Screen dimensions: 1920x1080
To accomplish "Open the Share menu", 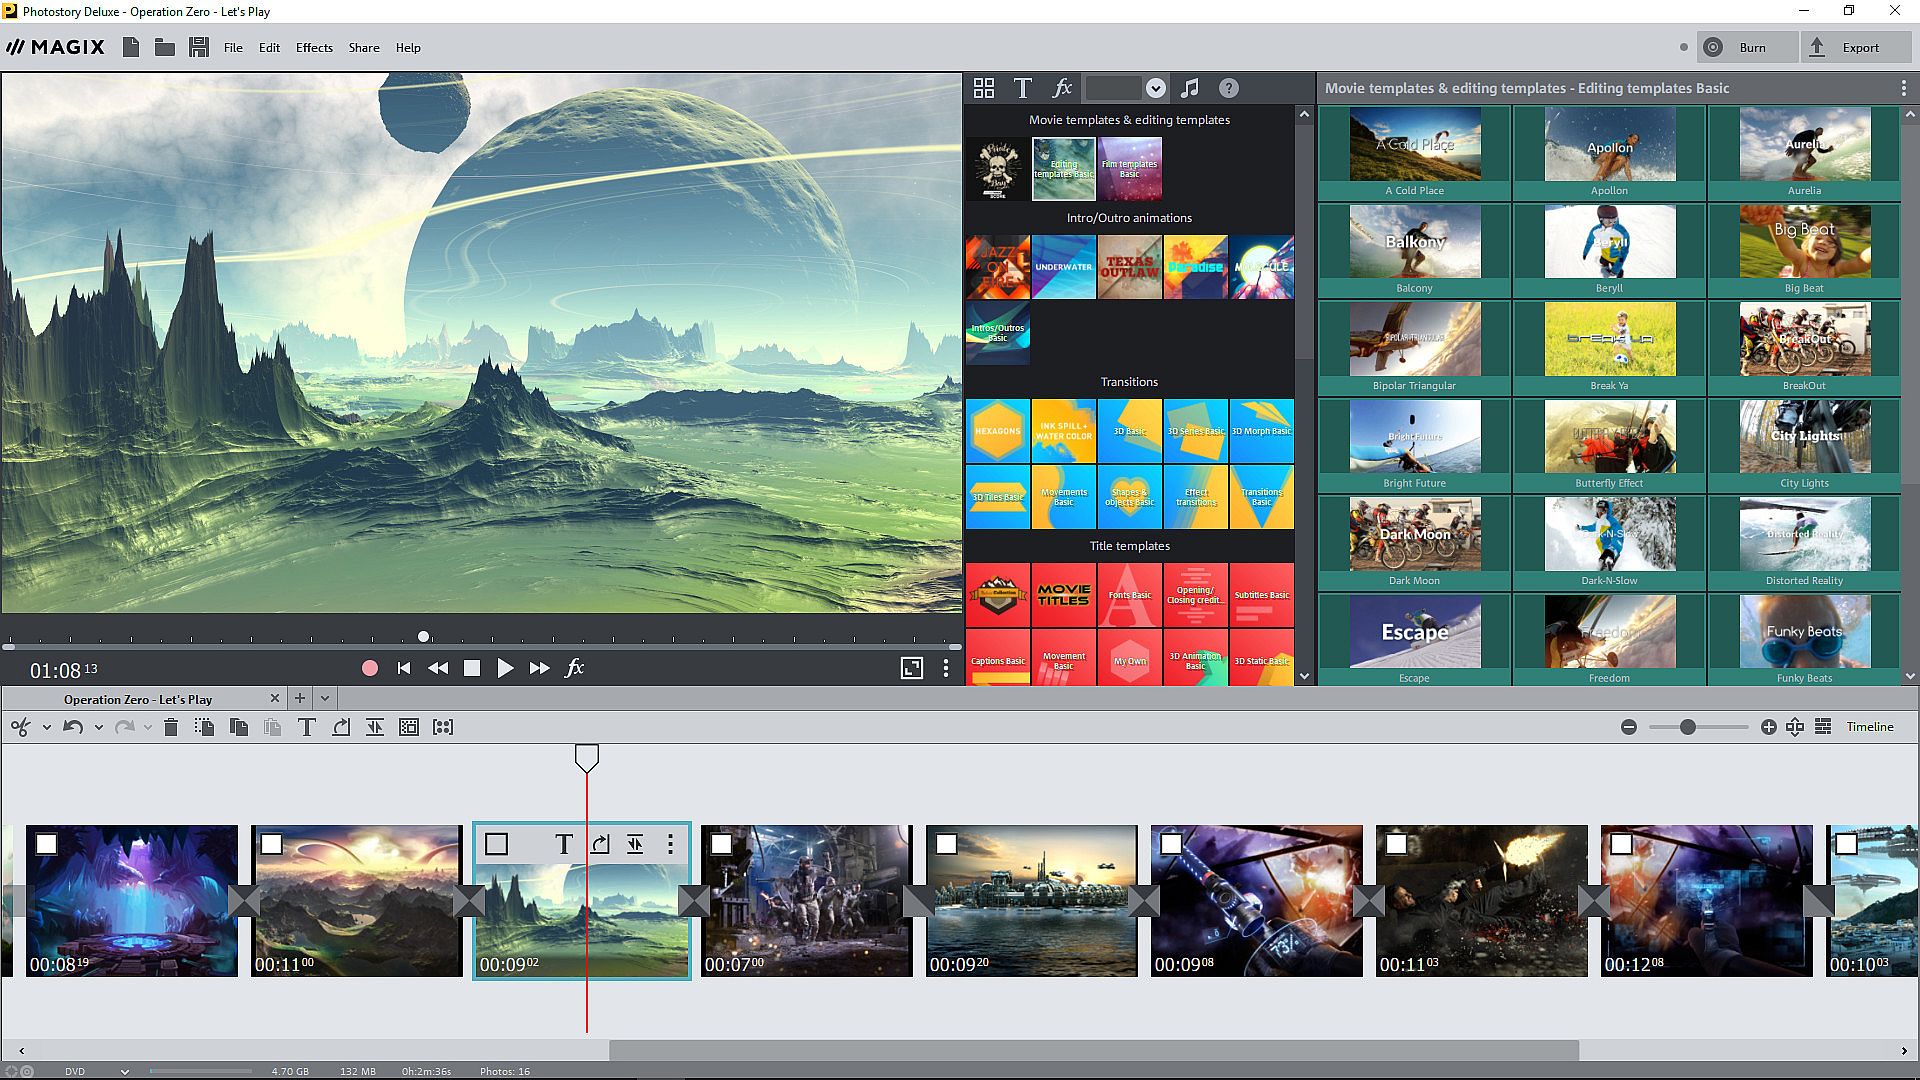I will pos(363,47).
